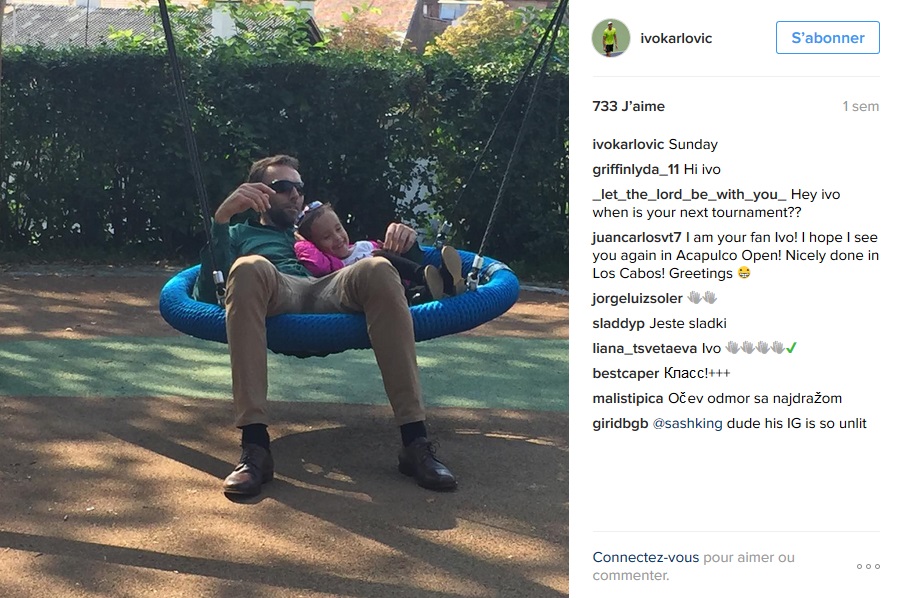Image resolution: width=901 pixels, height=598 pixels.
Task: Click Connectez-vous login link
Action: pos(646,557)
